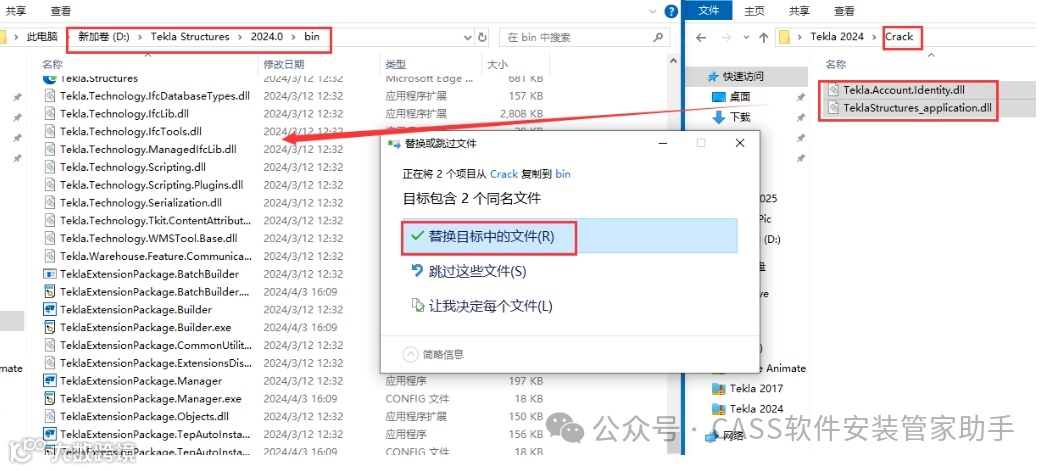The height and width of the screenshot is (471, 1048).
Task: Click the Edge icon of Tekla.Structures file
Action: (x=49, y=78)
